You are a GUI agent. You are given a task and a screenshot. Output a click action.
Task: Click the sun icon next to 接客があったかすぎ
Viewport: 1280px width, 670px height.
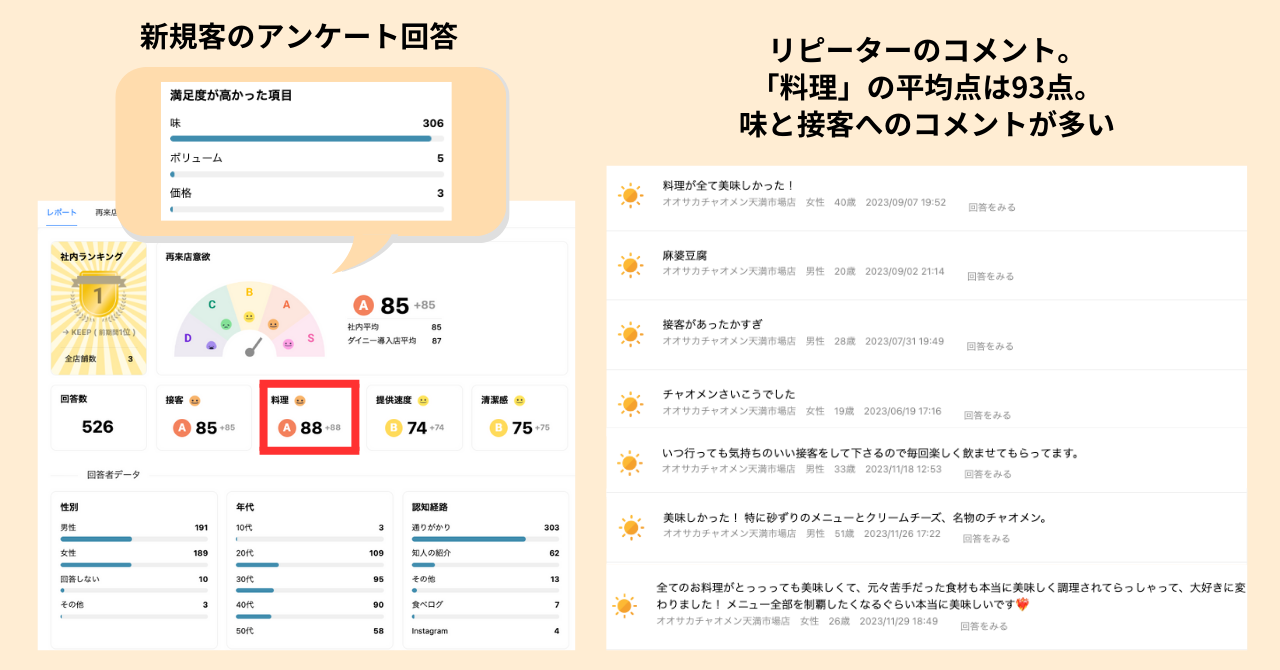point(630,334)
